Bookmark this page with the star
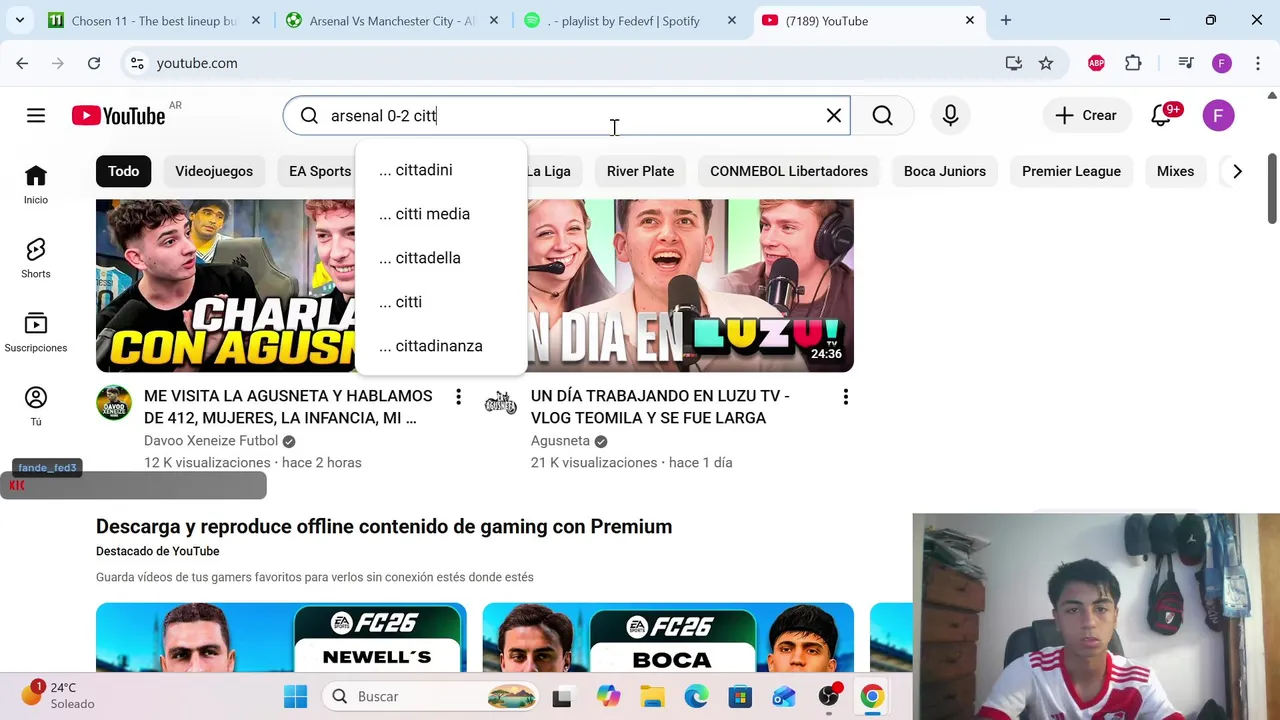 (1046, 63)
